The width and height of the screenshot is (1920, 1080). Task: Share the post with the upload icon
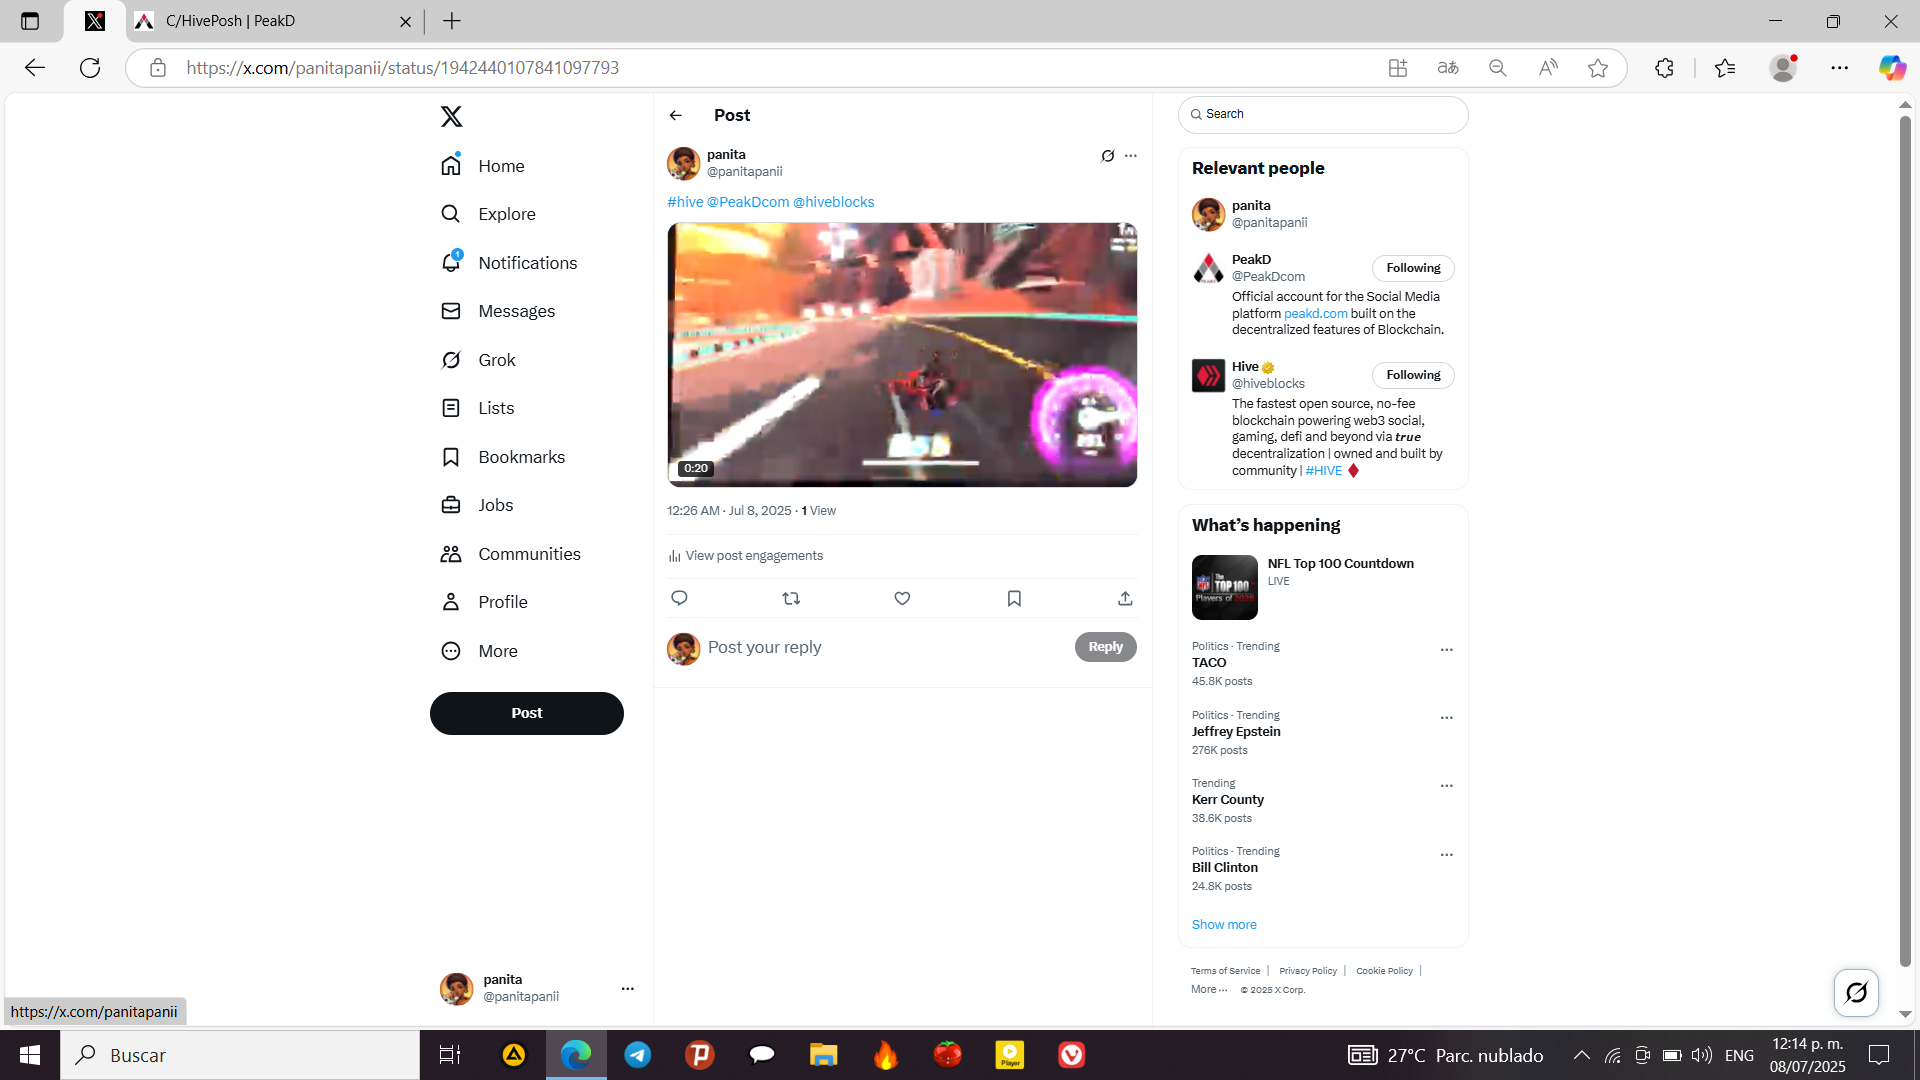click(x=1125, y=598)
